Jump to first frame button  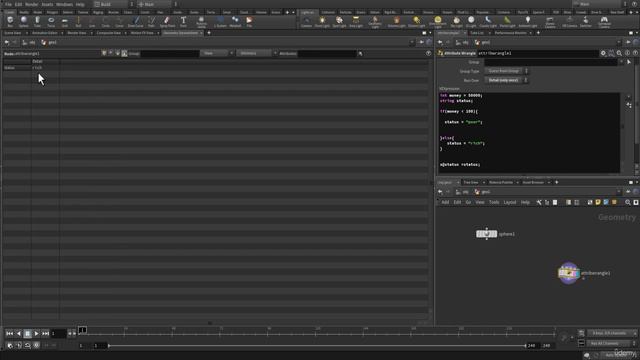[9, 334]
